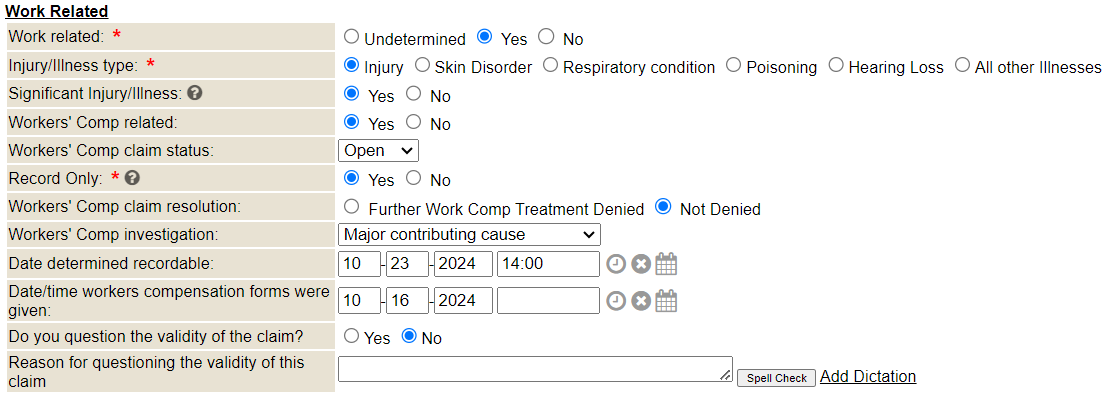Open the Add Dictation link
The height and width of the screenshot is (395, 1107).
tap(868, 376)
